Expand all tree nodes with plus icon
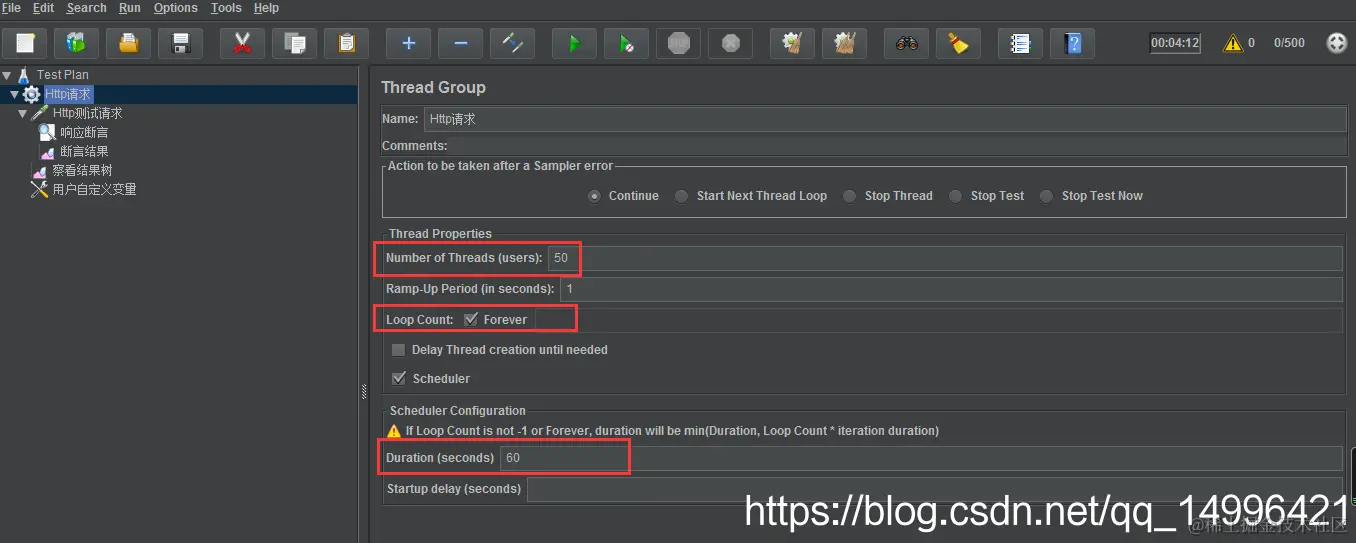 [408, 43]
